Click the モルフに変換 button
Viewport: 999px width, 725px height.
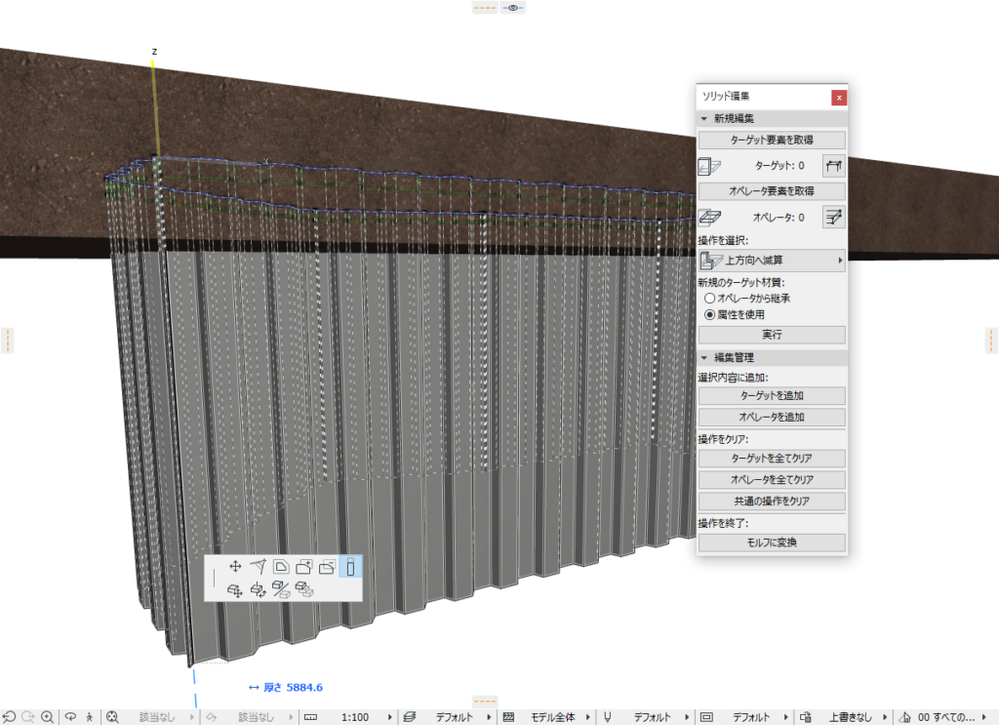point(771,543)
